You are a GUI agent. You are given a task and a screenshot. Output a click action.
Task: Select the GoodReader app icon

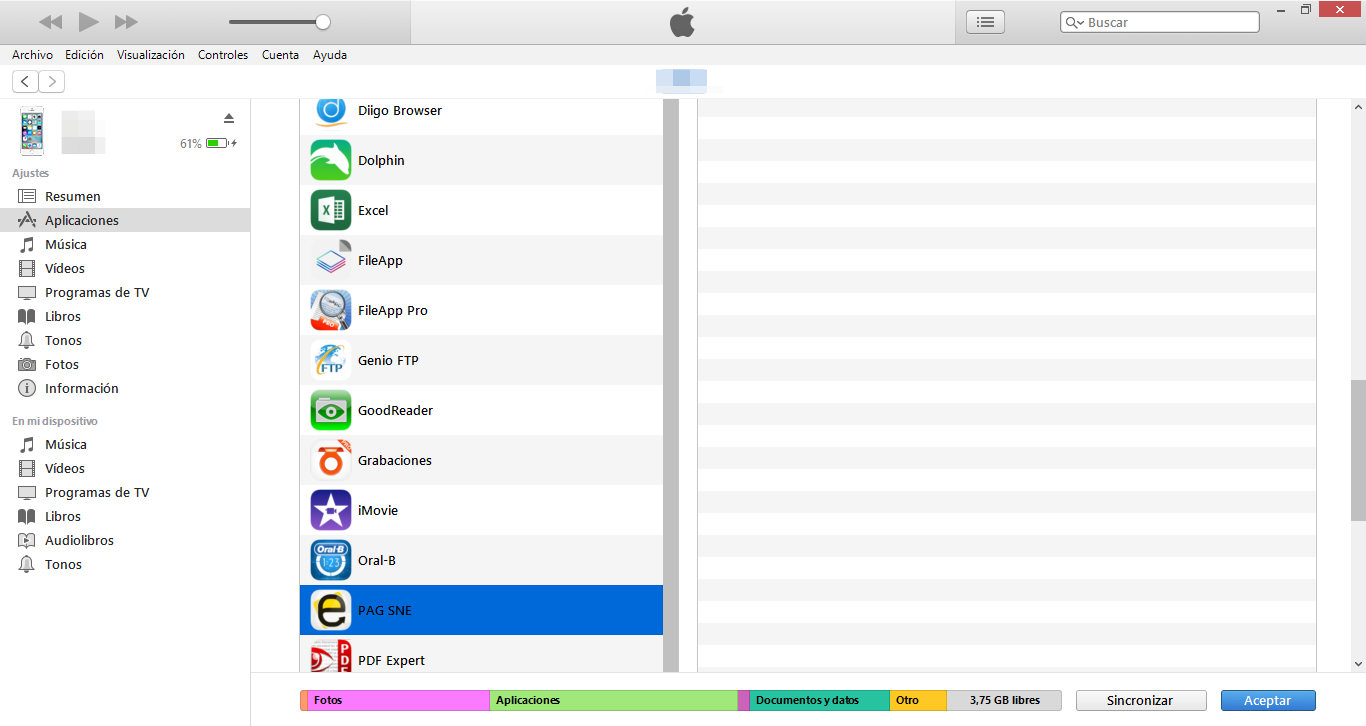pos(331,410)
